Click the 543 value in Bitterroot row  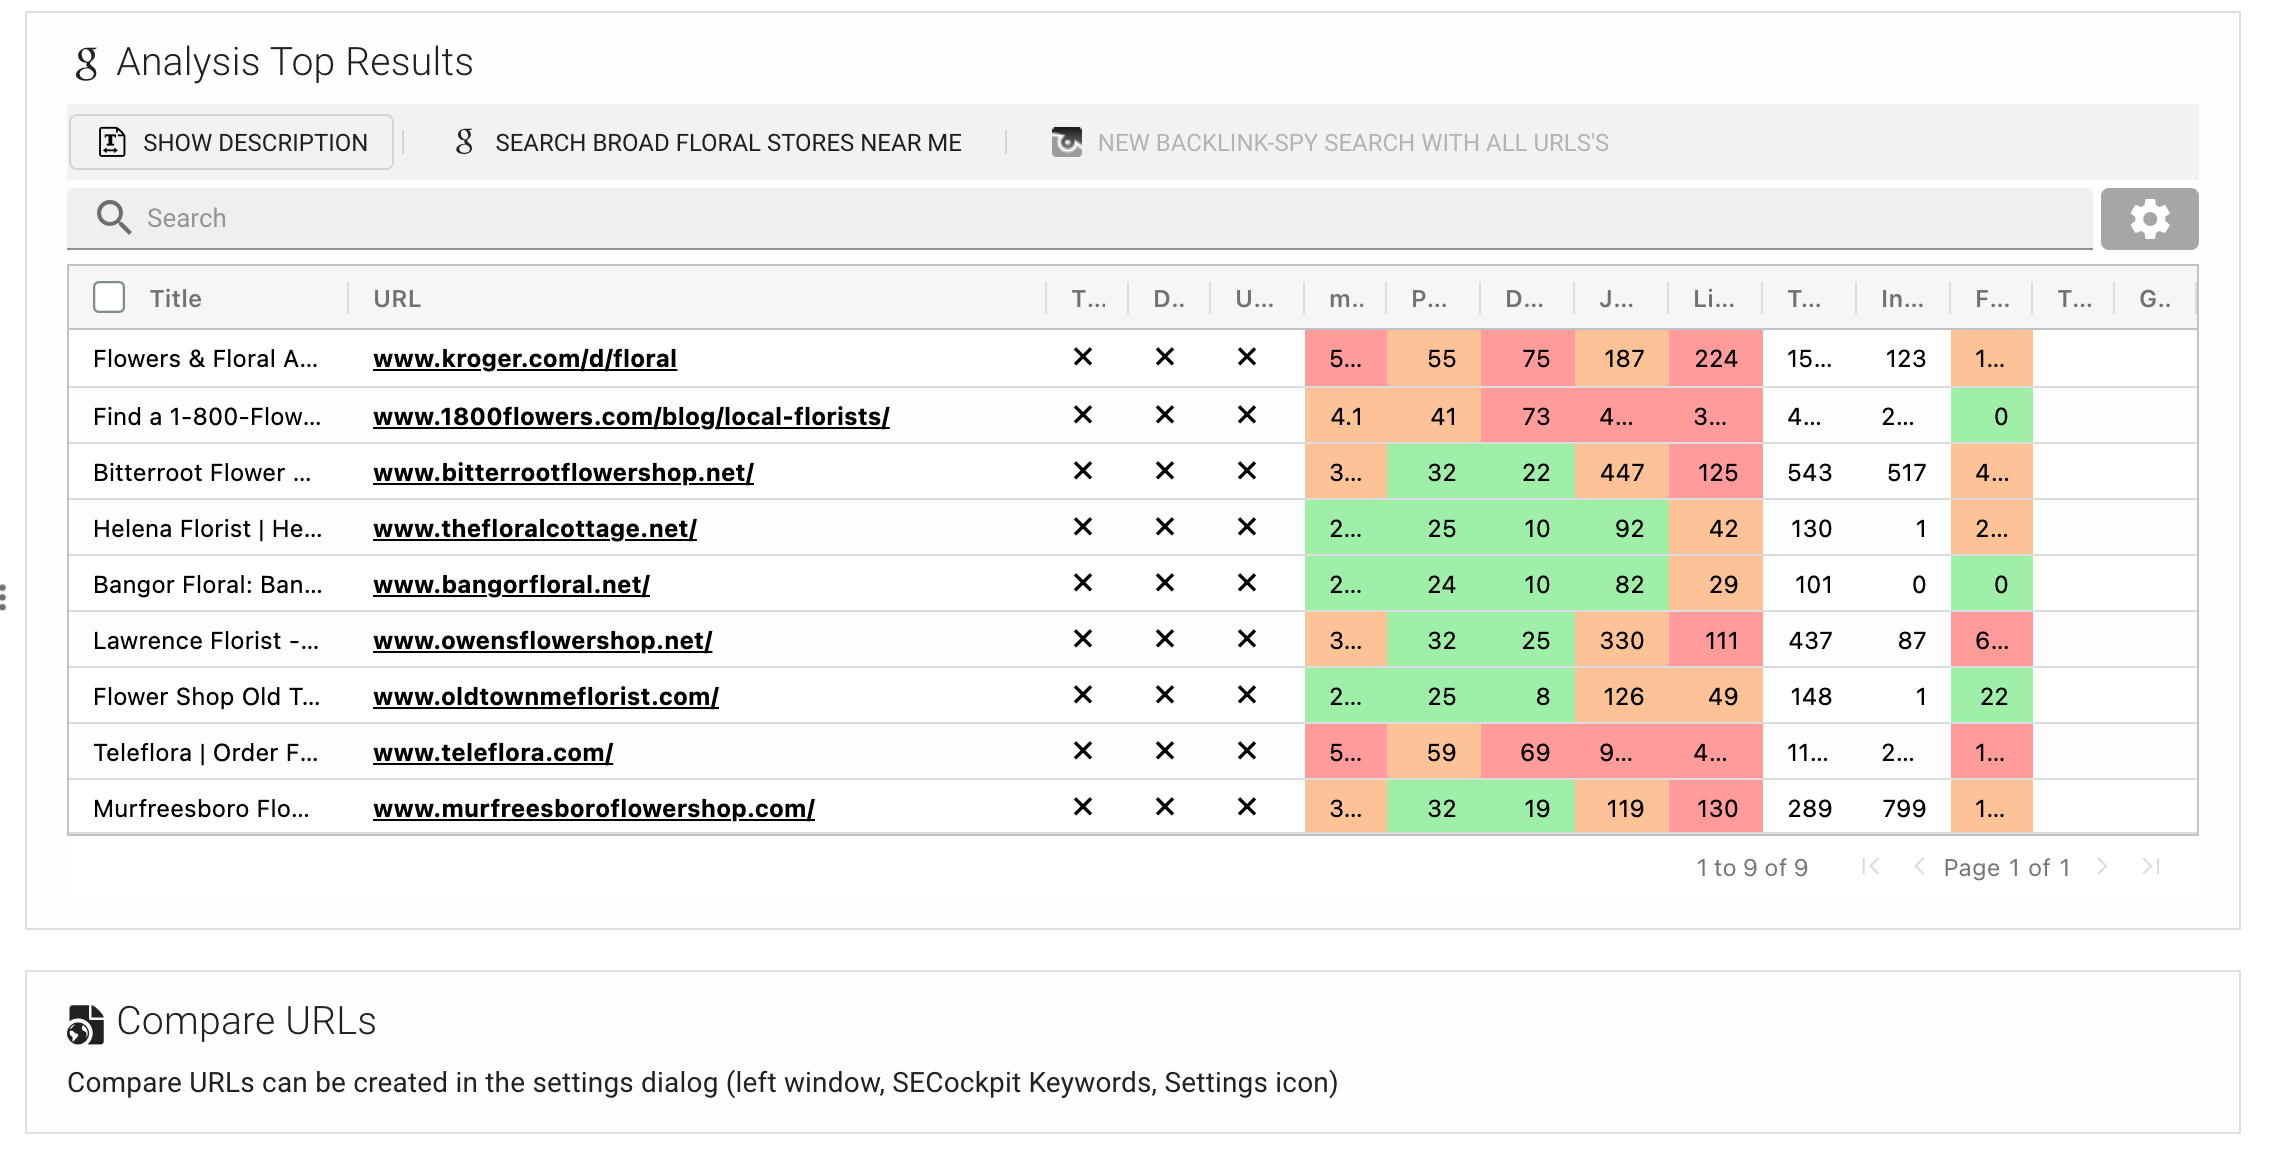(1809, 472)
